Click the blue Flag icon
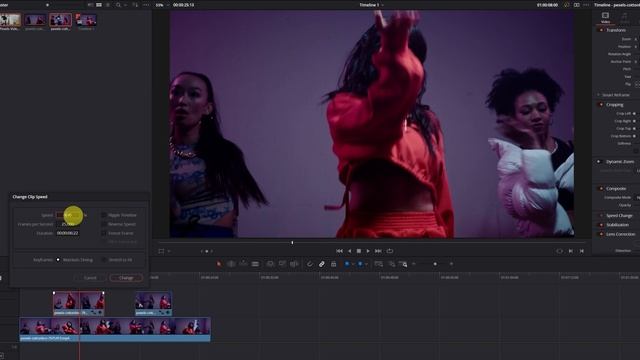 347,264
